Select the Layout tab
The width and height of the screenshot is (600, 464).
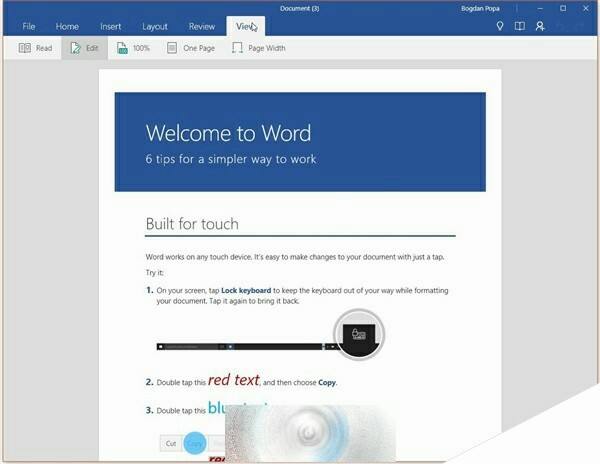pyautogui.click(x=155, y=26)
